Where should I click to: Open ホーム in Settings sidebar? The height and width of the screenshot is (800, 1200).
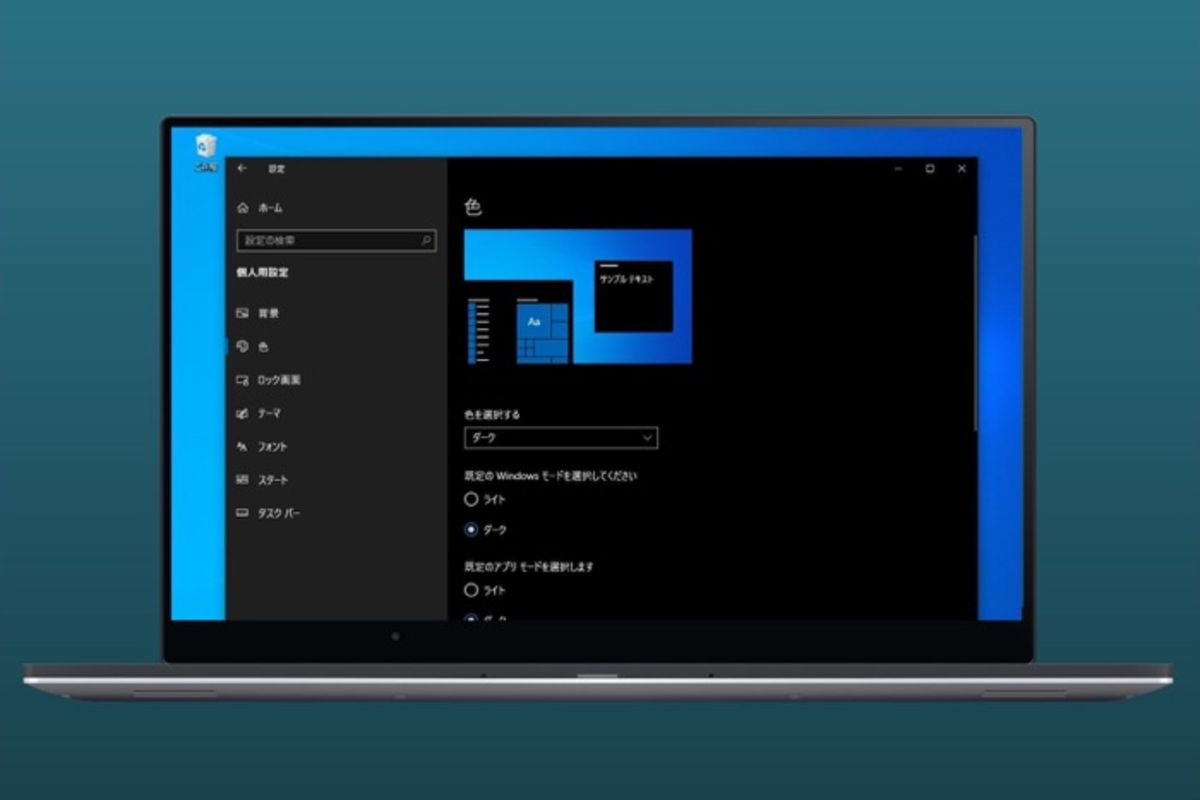pos(260,208)
